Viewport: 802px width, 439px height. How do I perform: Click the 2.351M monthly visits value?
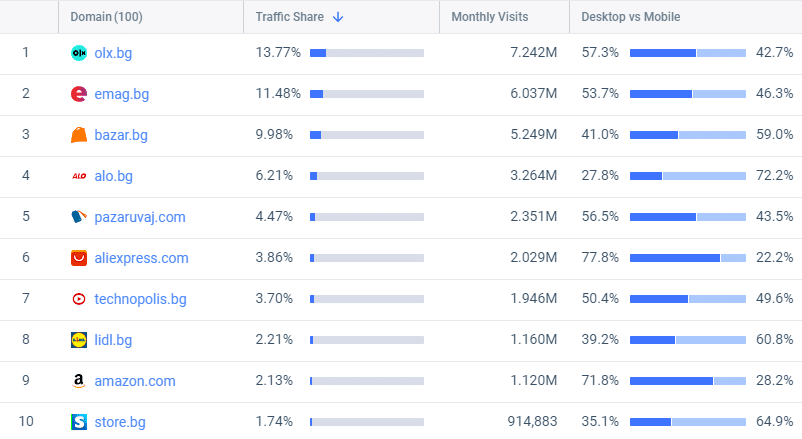tap(533, 216)
